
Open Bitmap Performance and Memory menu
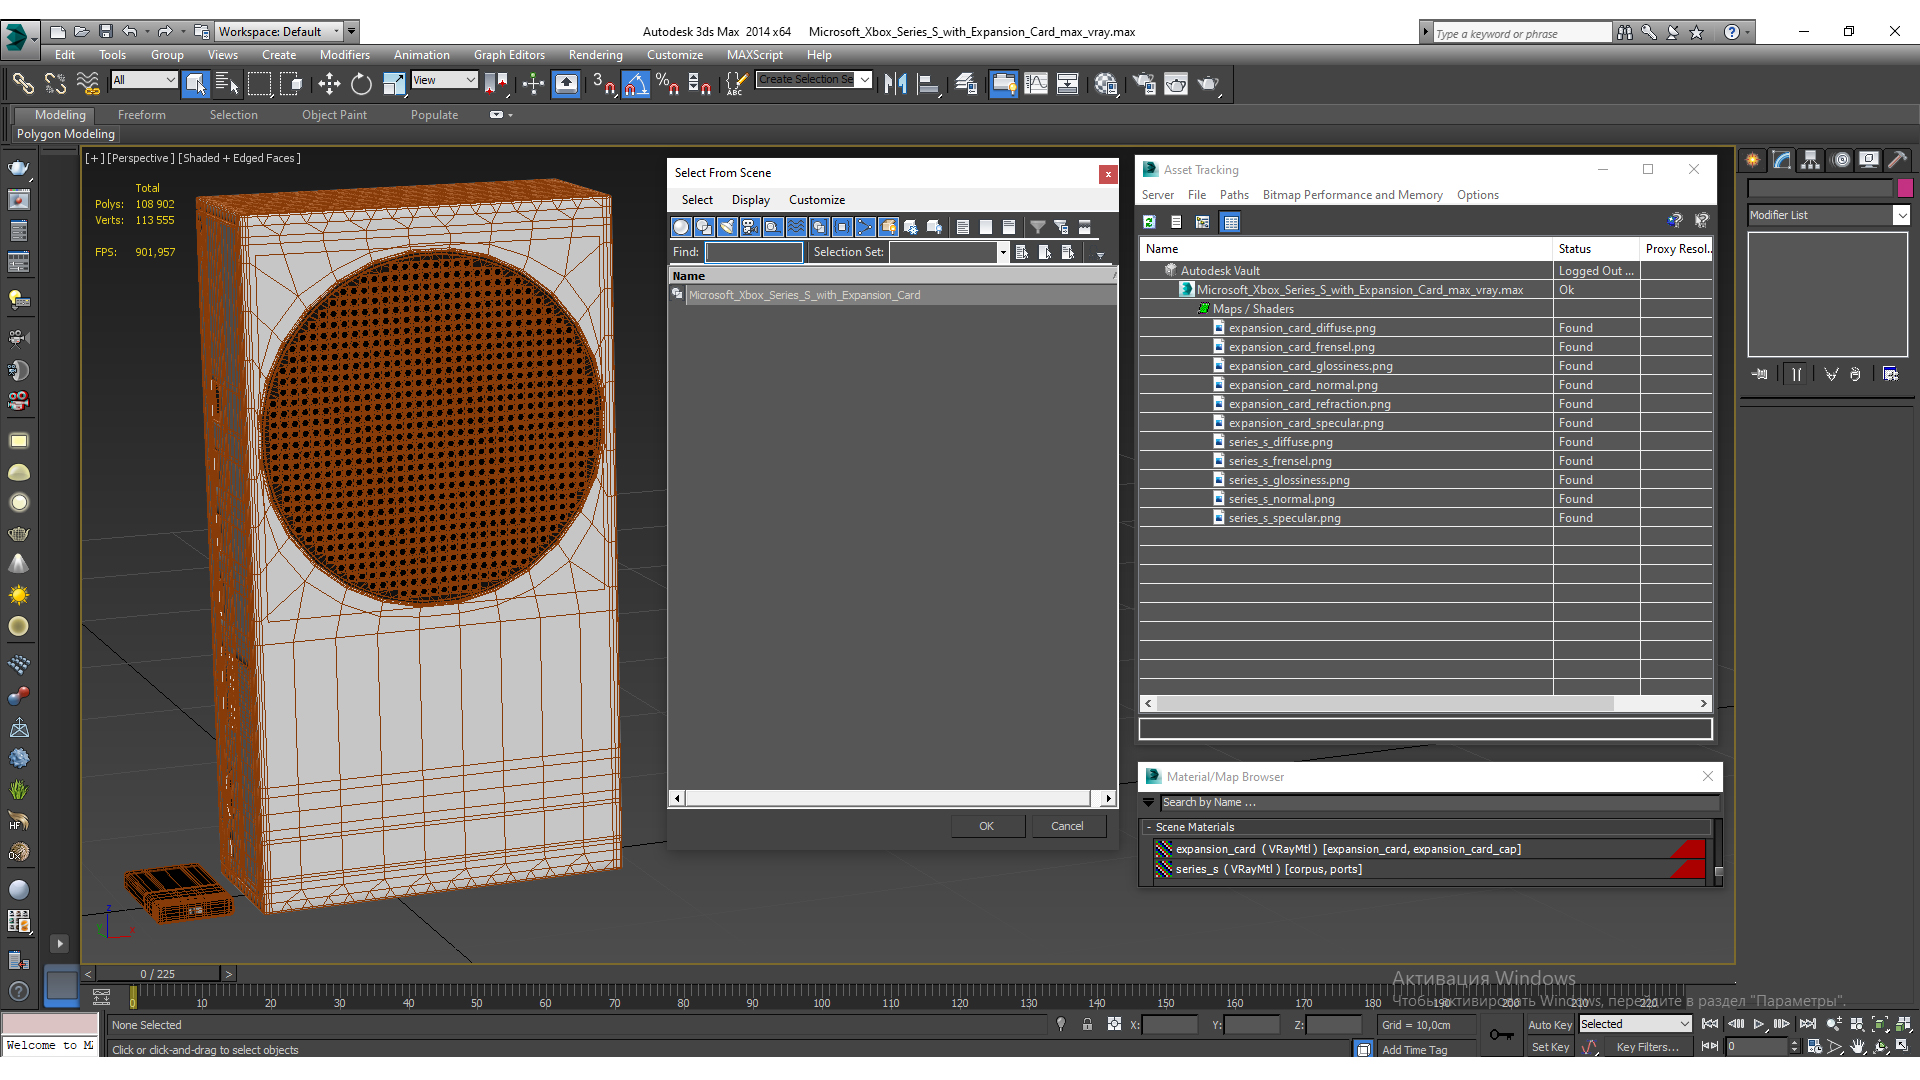[1352, 195]
